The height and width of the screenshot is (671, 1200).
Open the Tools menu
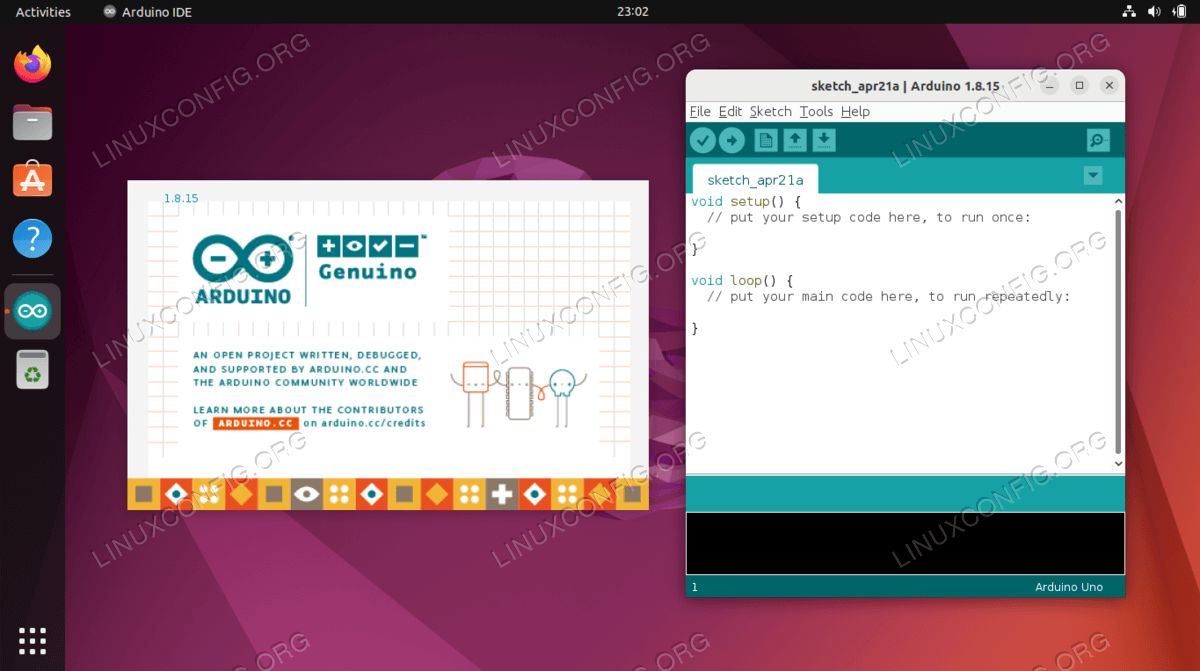816,111
